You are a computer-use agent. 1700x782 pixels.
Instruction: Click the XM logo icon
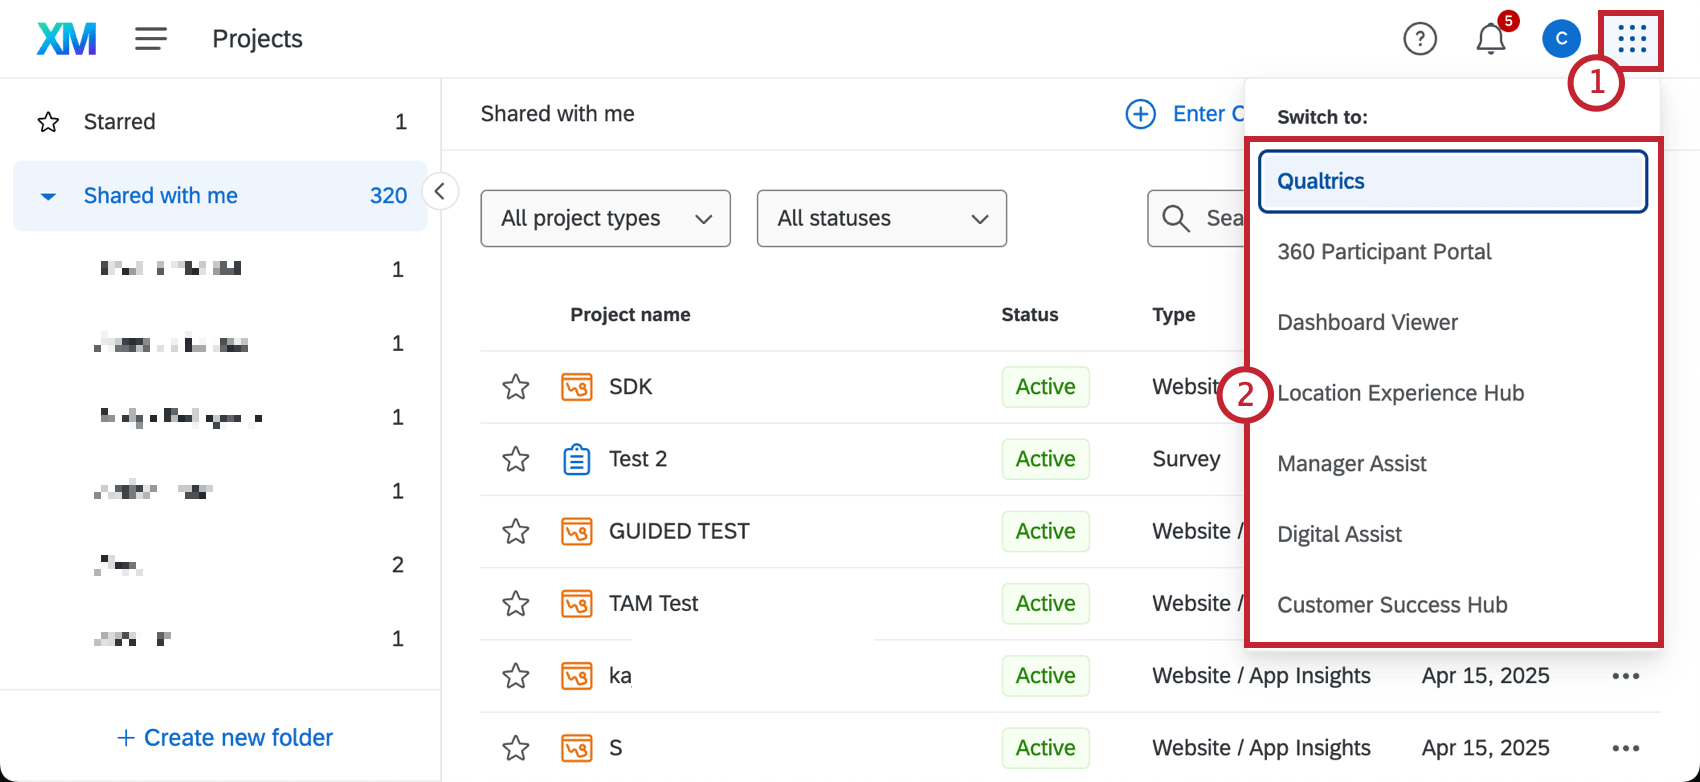(x=67, y=39)
